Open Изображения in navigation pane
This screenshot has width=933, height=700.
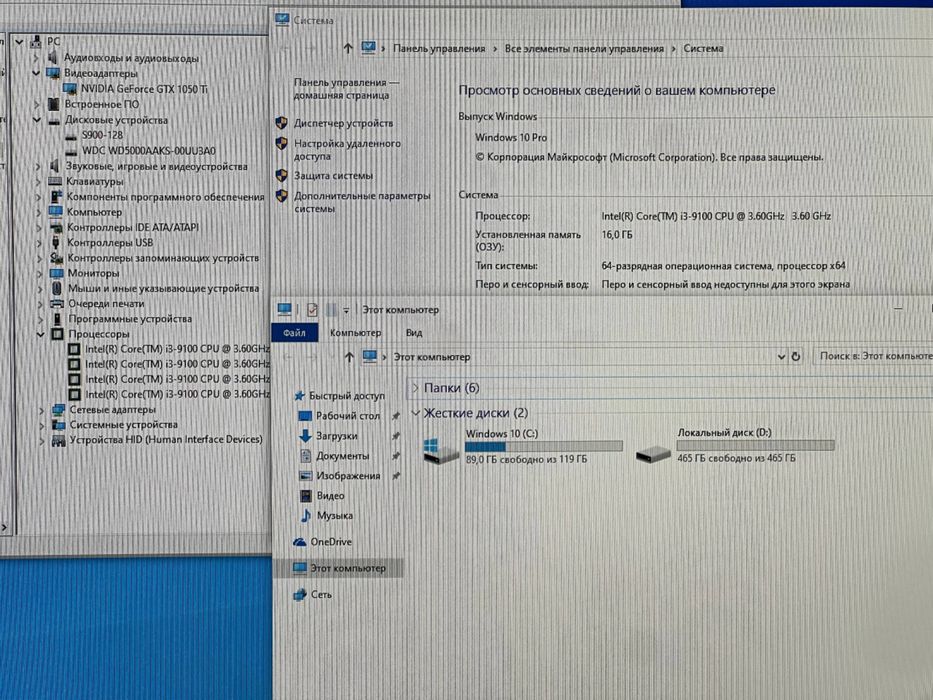click(348, 476)
